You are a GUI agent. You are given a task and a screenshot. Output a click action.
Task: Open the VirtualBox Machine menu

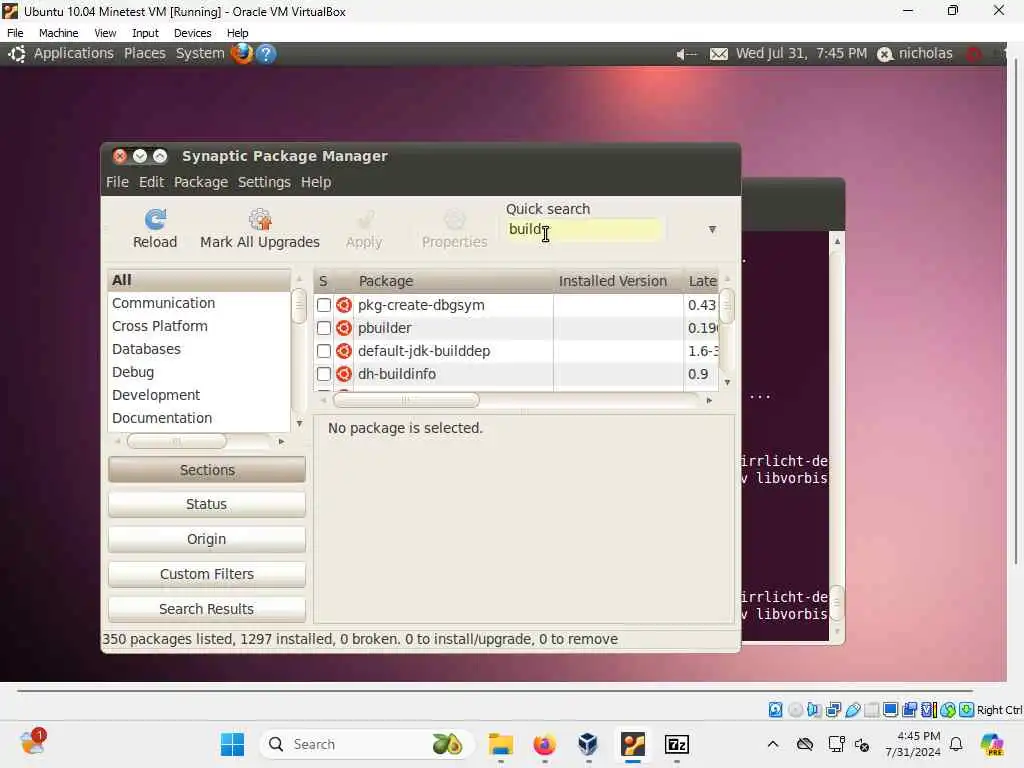pyautogui.click(x=59, y=33)
